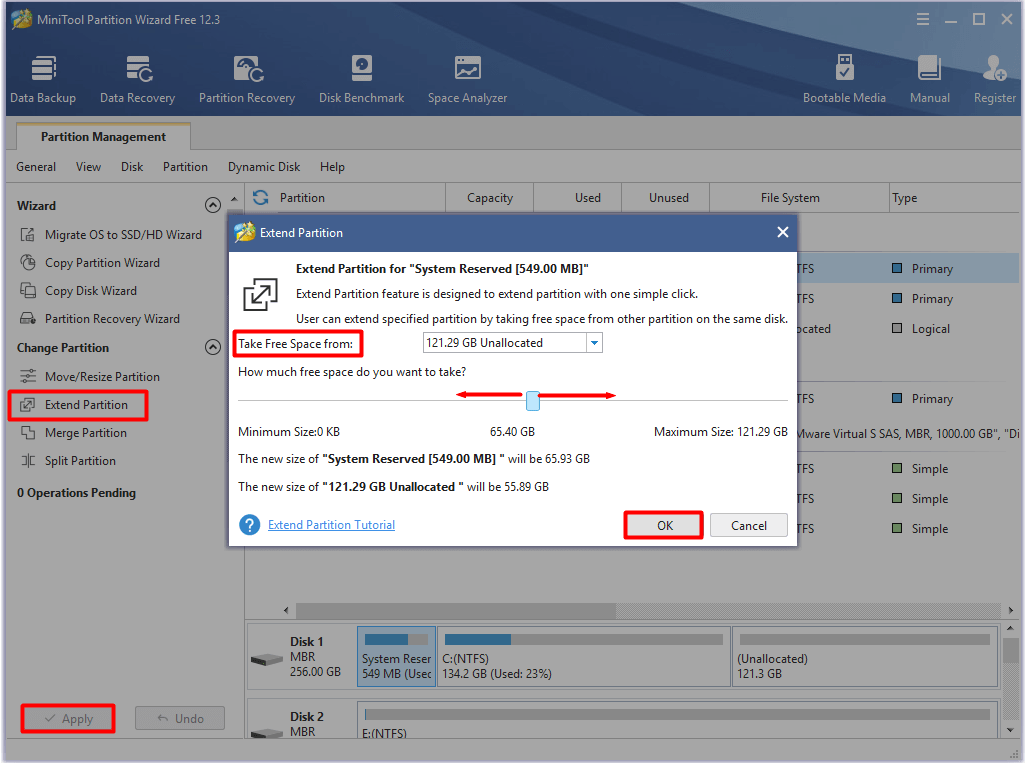Create Bootable Media
This screenshot has height=763, width=1025.
pos(844,78)
